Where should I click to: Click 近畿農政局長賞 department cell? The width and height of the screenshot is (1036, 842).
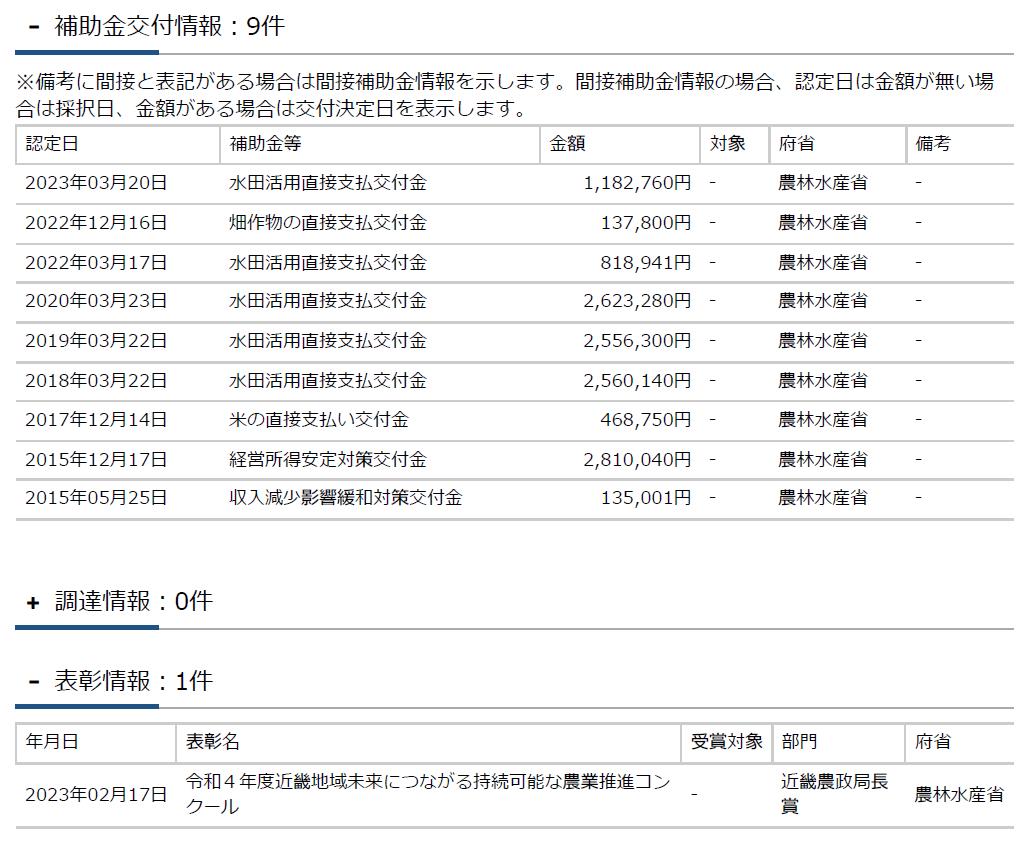point(834,794)
